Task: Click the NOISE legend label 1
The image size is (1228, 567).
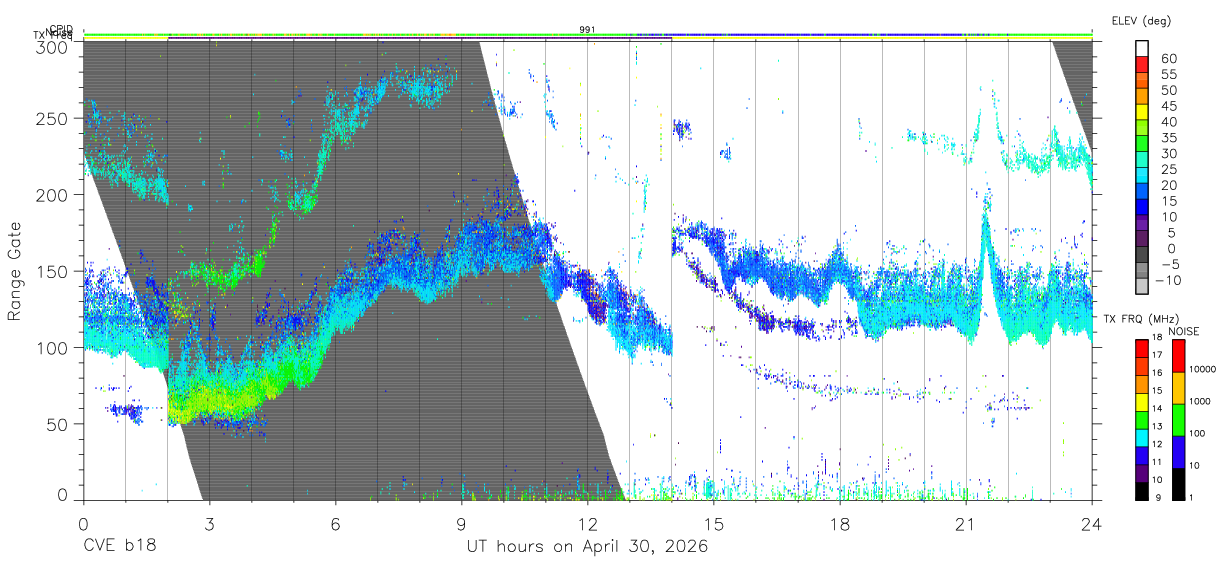Action: 1190,497
